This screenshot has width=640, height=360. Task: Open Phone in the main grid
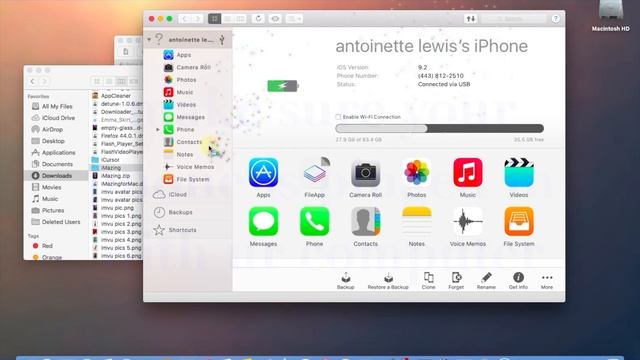click(314, 222)
